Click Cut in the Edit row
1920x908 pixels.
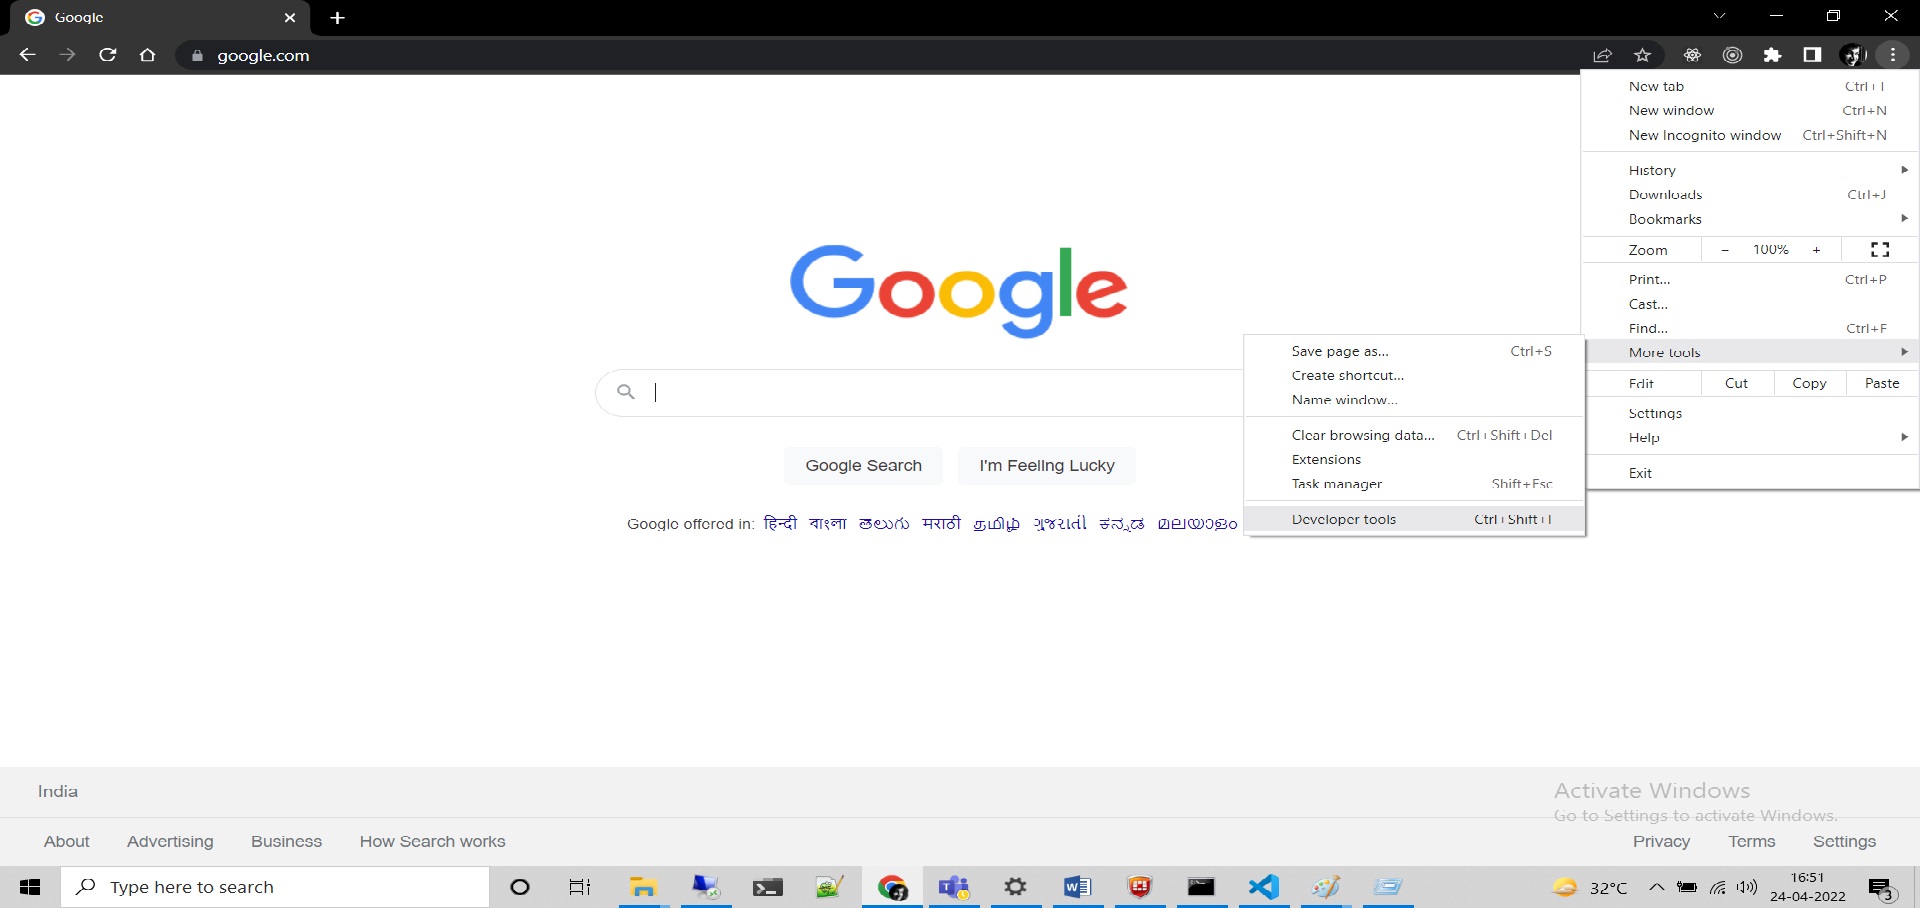pos(1737,383)
